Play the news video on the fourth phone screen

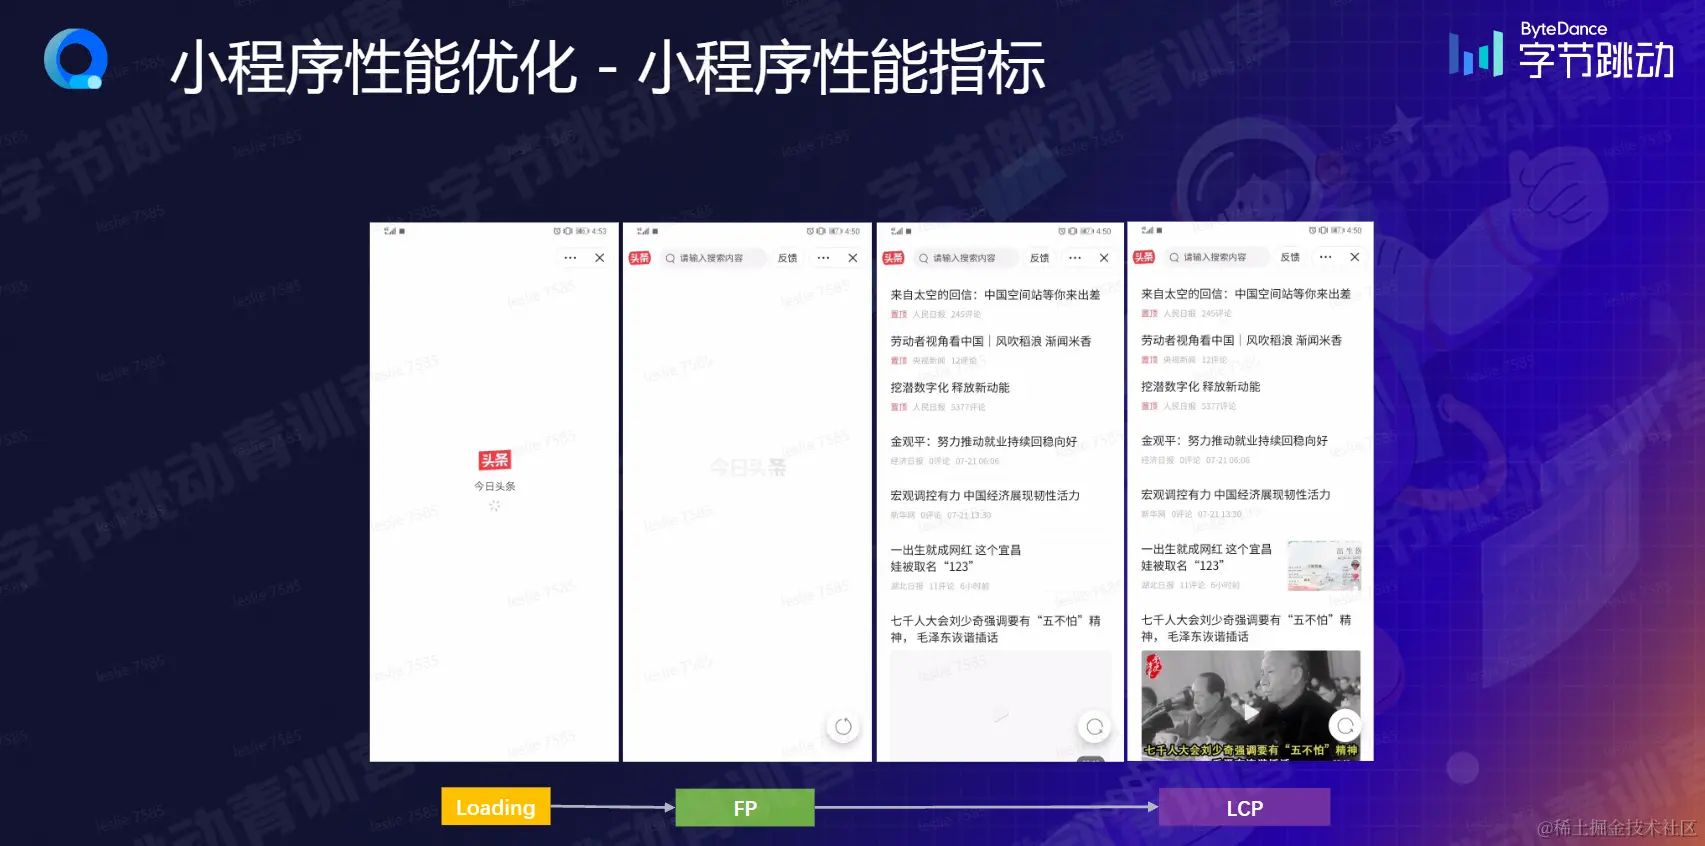1250,711
